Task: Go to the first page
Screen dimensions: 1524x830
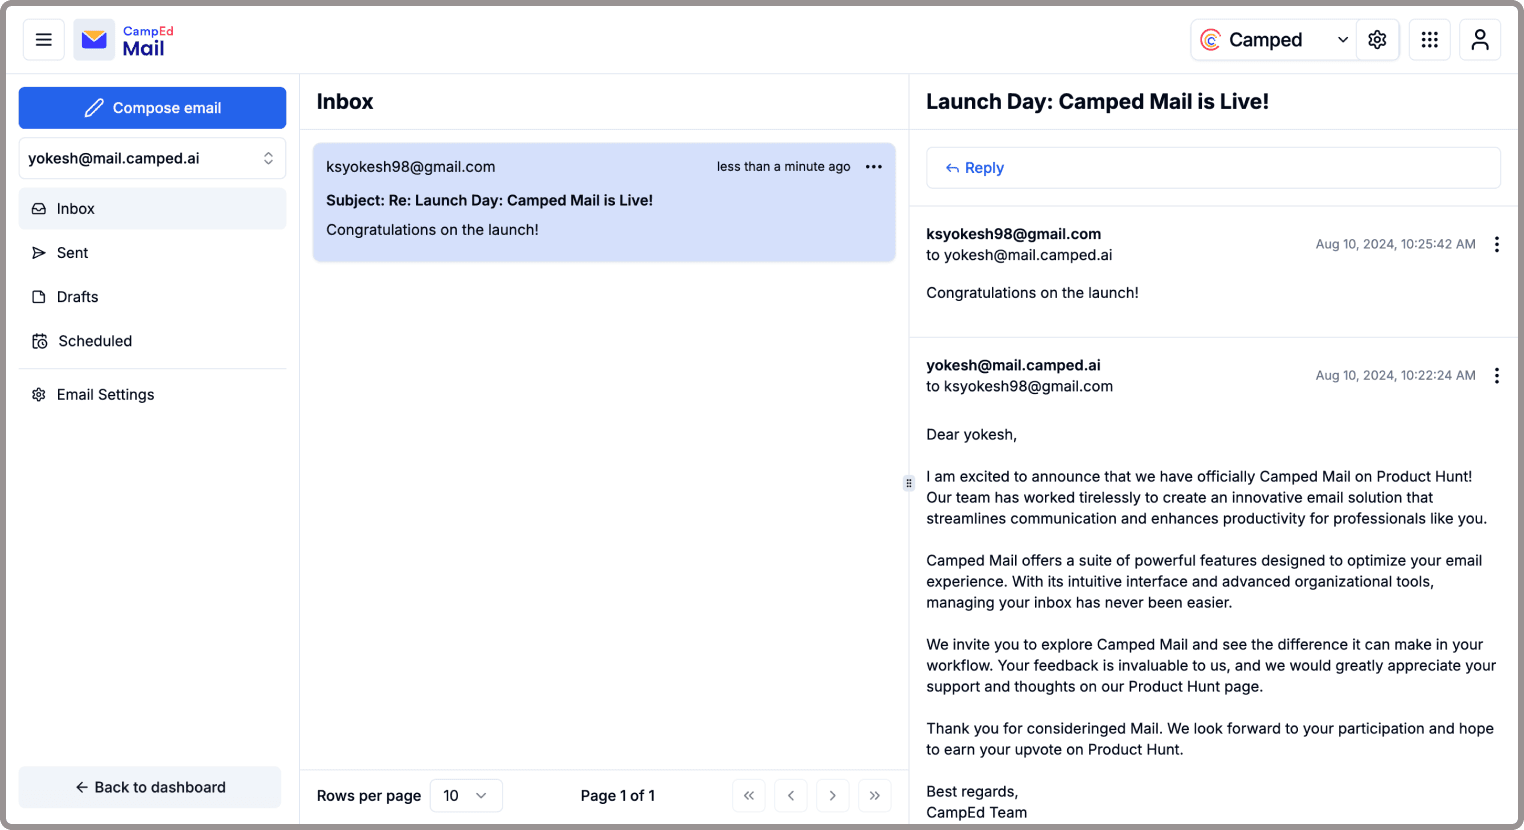Action: point(749,796)
